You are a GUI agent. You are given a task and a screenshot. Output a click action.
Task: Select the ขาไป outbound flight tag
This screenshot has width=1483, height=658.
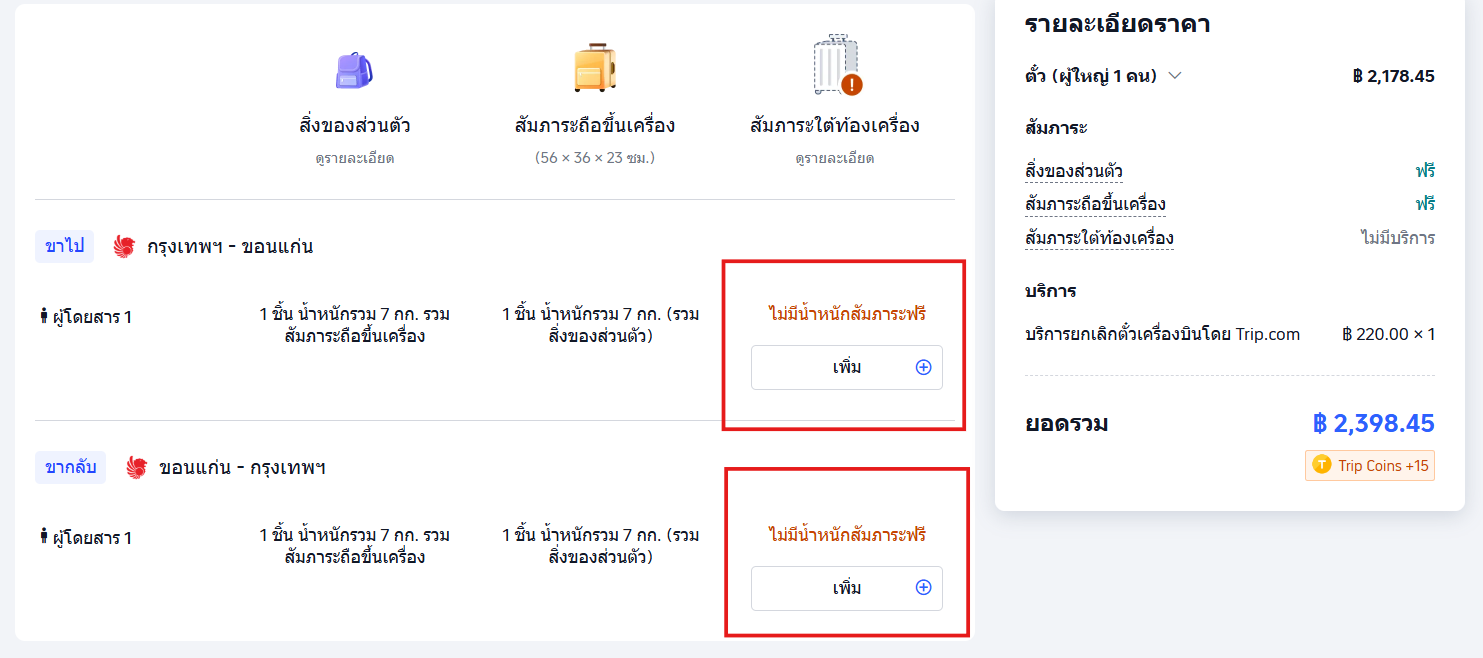tap(65, 246)
